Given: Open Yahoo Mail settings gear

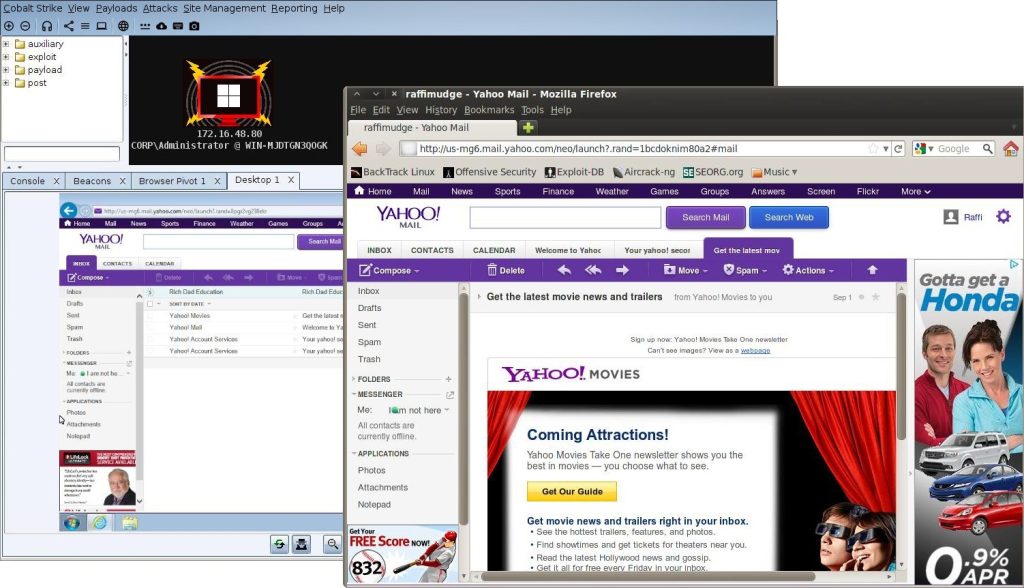Looking at the screenshot, I should [x=1003, y=216].
